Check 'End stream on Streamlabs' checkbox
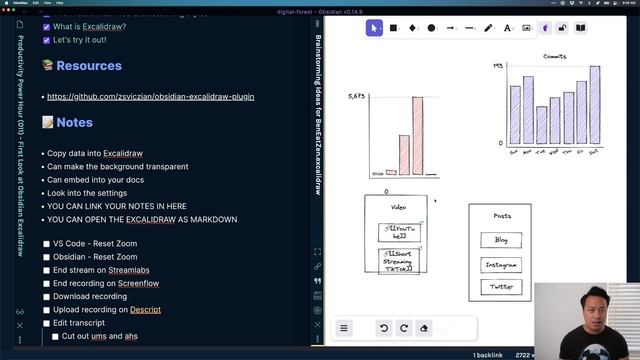The image size is (640, 360). 47,271
